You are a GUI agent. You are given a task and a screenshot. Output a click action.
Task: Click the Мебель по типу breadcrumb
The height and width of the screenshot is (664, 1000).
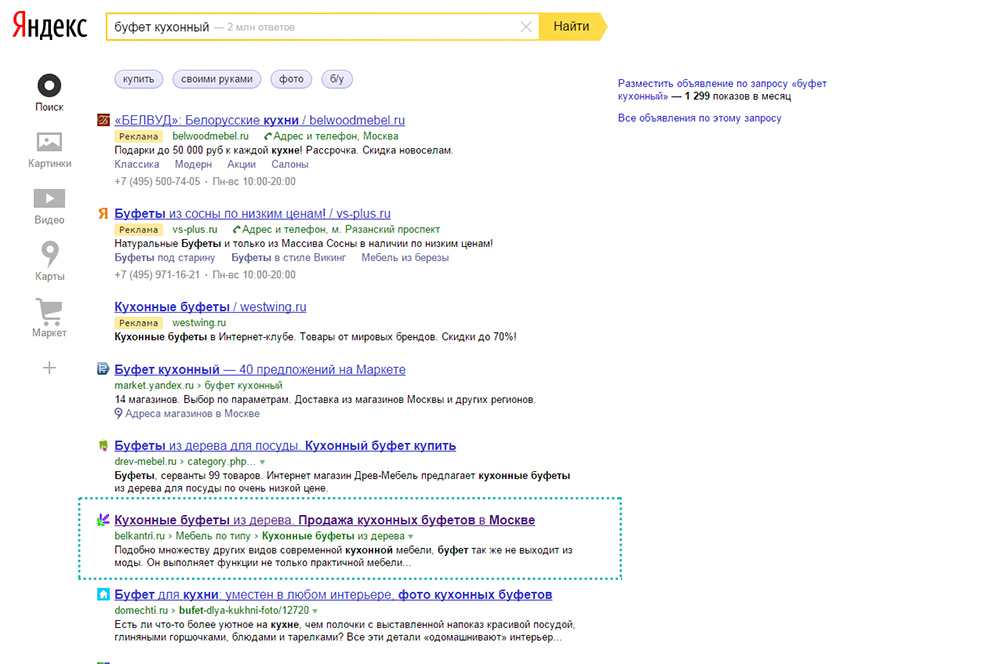point(213,536)
